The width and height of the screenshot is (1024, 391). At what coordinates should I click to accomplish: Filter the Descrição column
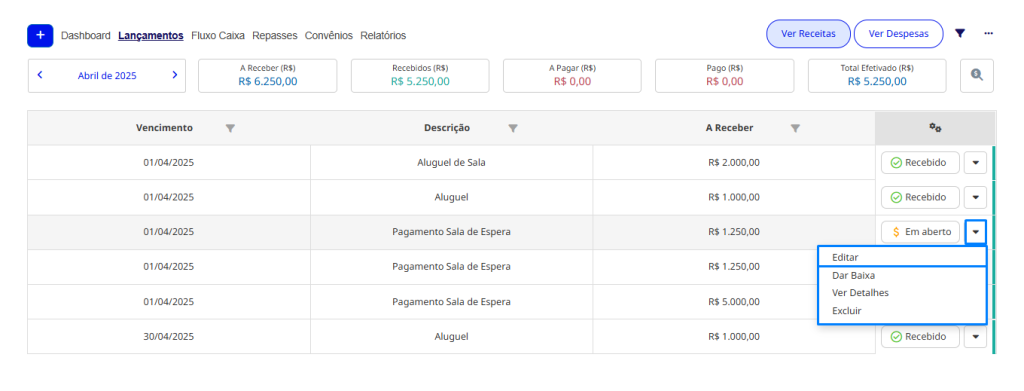pyautogui.click(x=513, y=129)
